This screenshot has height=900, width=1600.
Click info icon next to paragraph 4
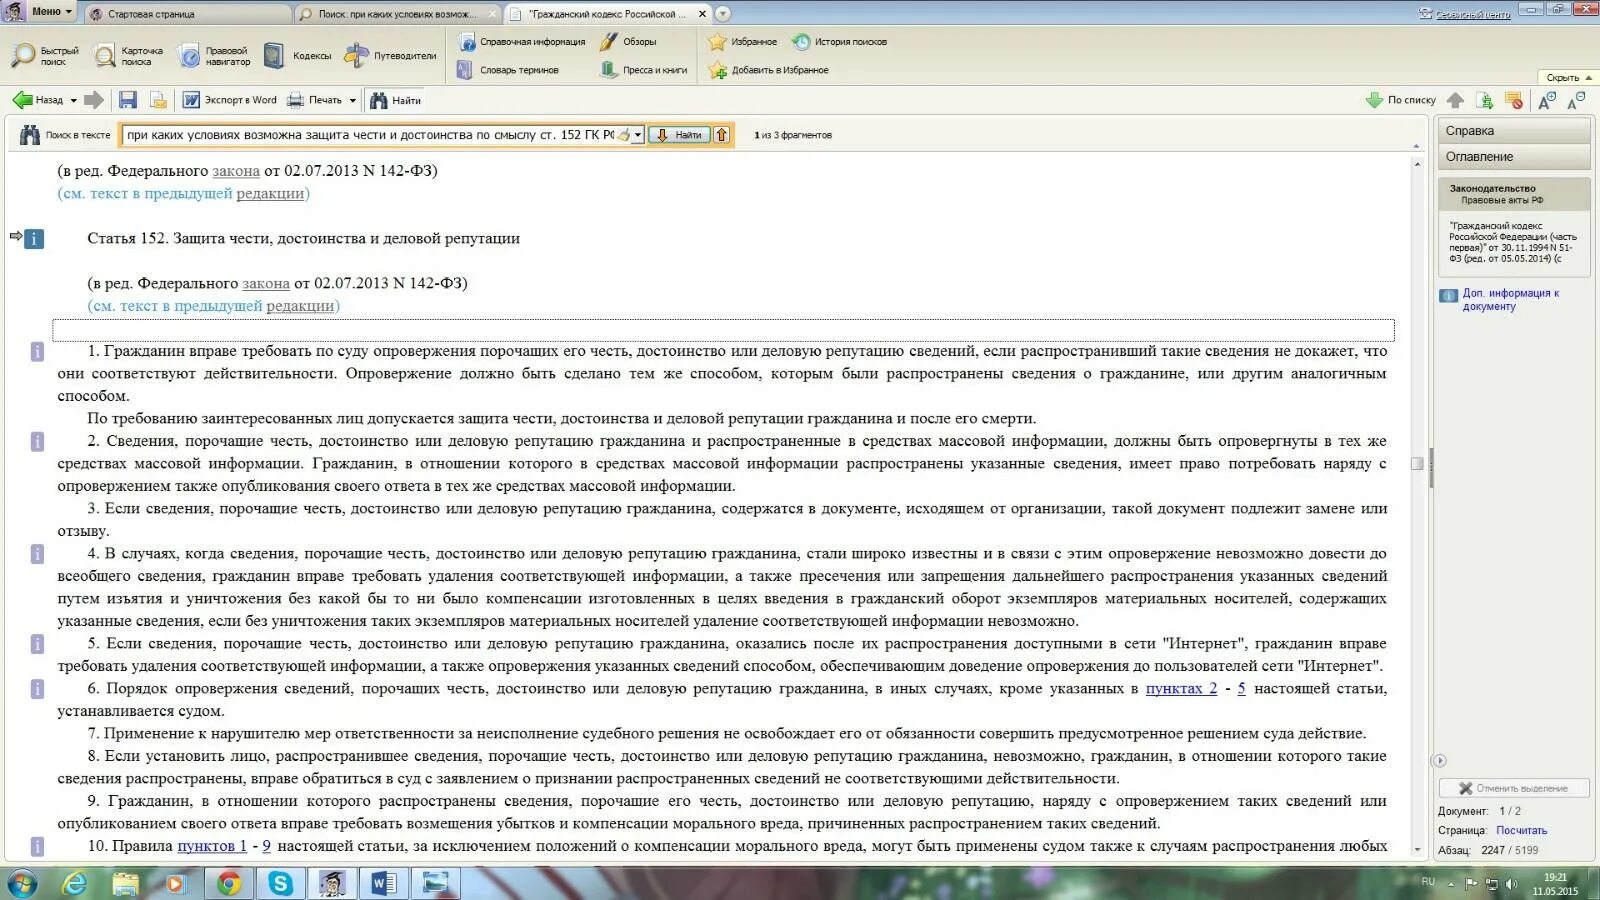tap(37, 553)
